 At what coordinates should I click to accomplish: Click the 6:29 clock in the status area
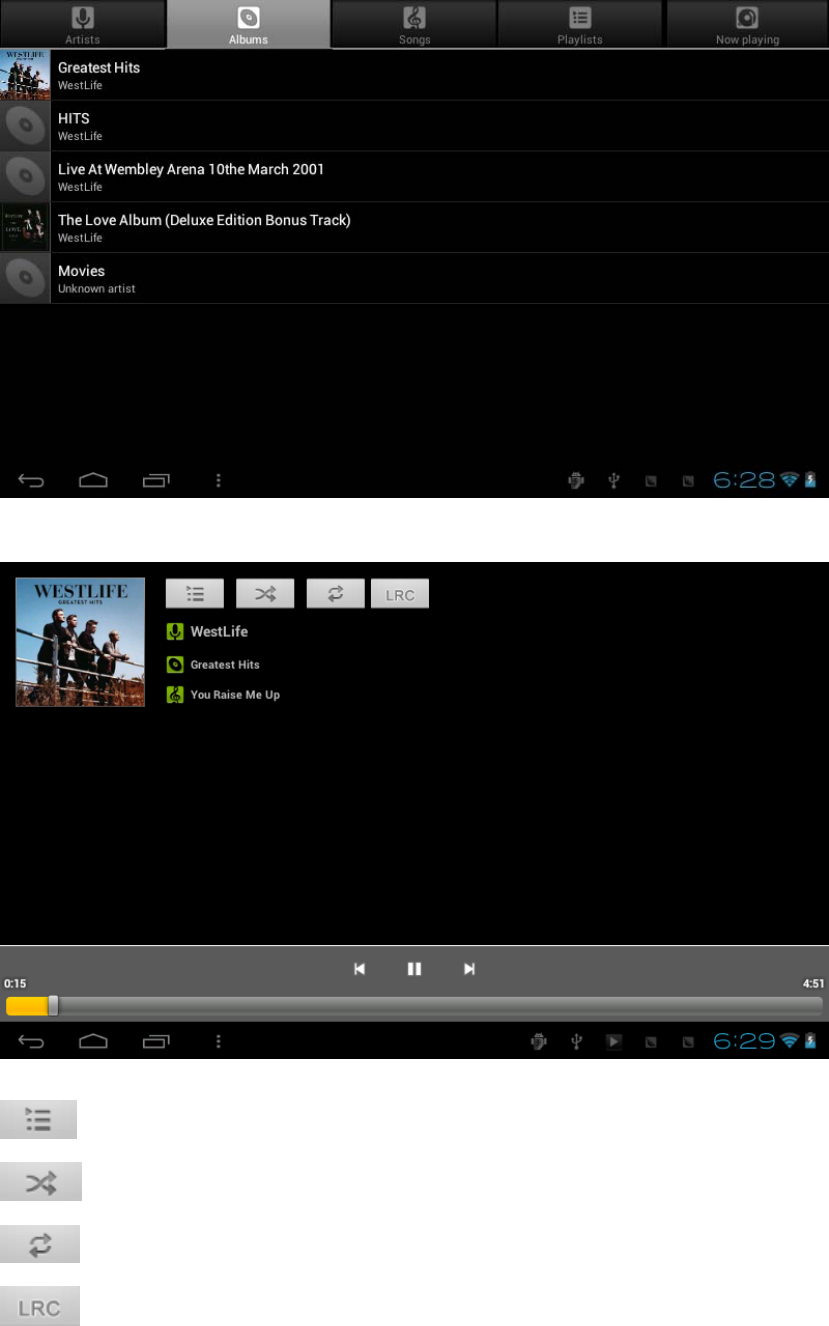[744, 1042]
